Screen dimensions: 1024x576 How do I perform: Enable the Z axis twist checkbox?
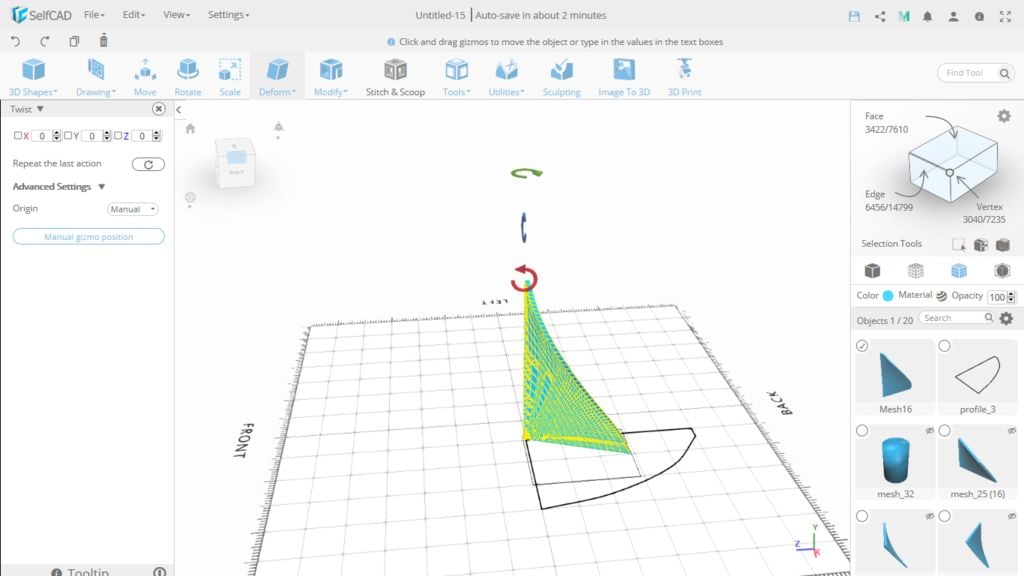tap(118, 136)
